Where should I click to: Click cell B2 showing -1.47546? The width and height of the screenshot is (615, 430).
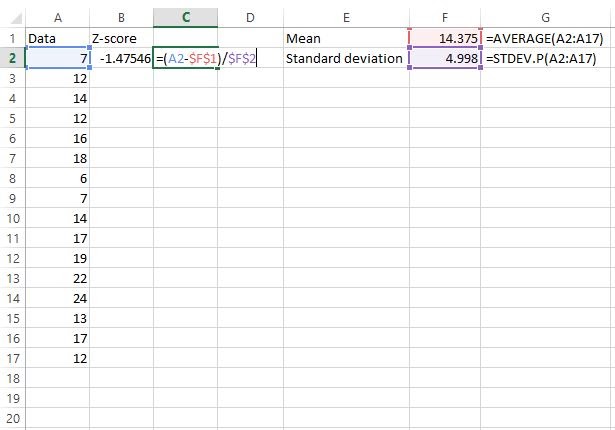[x=122, y=58]
